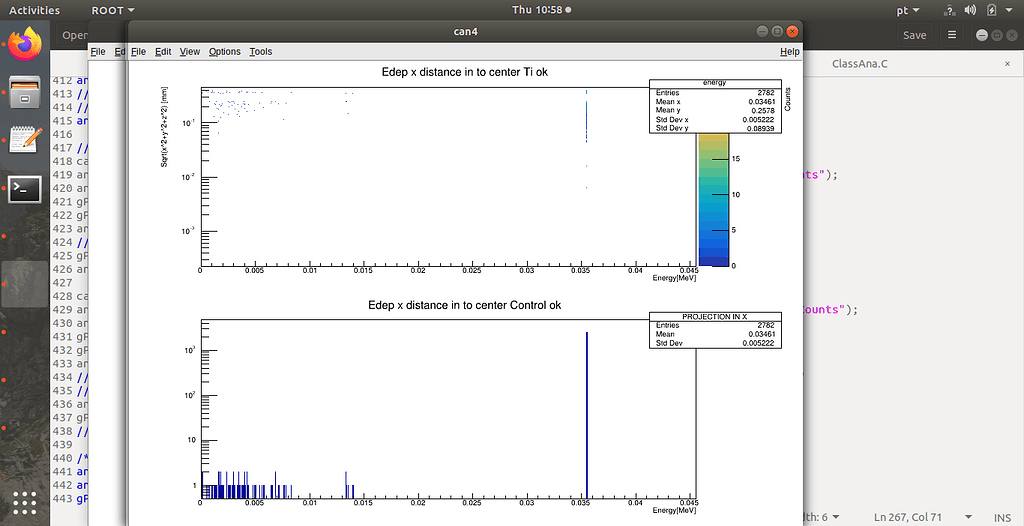Open the gedit hamburger menu
Image resolution: width=1024 pixels, height=526 pixels.
[952, 35]
